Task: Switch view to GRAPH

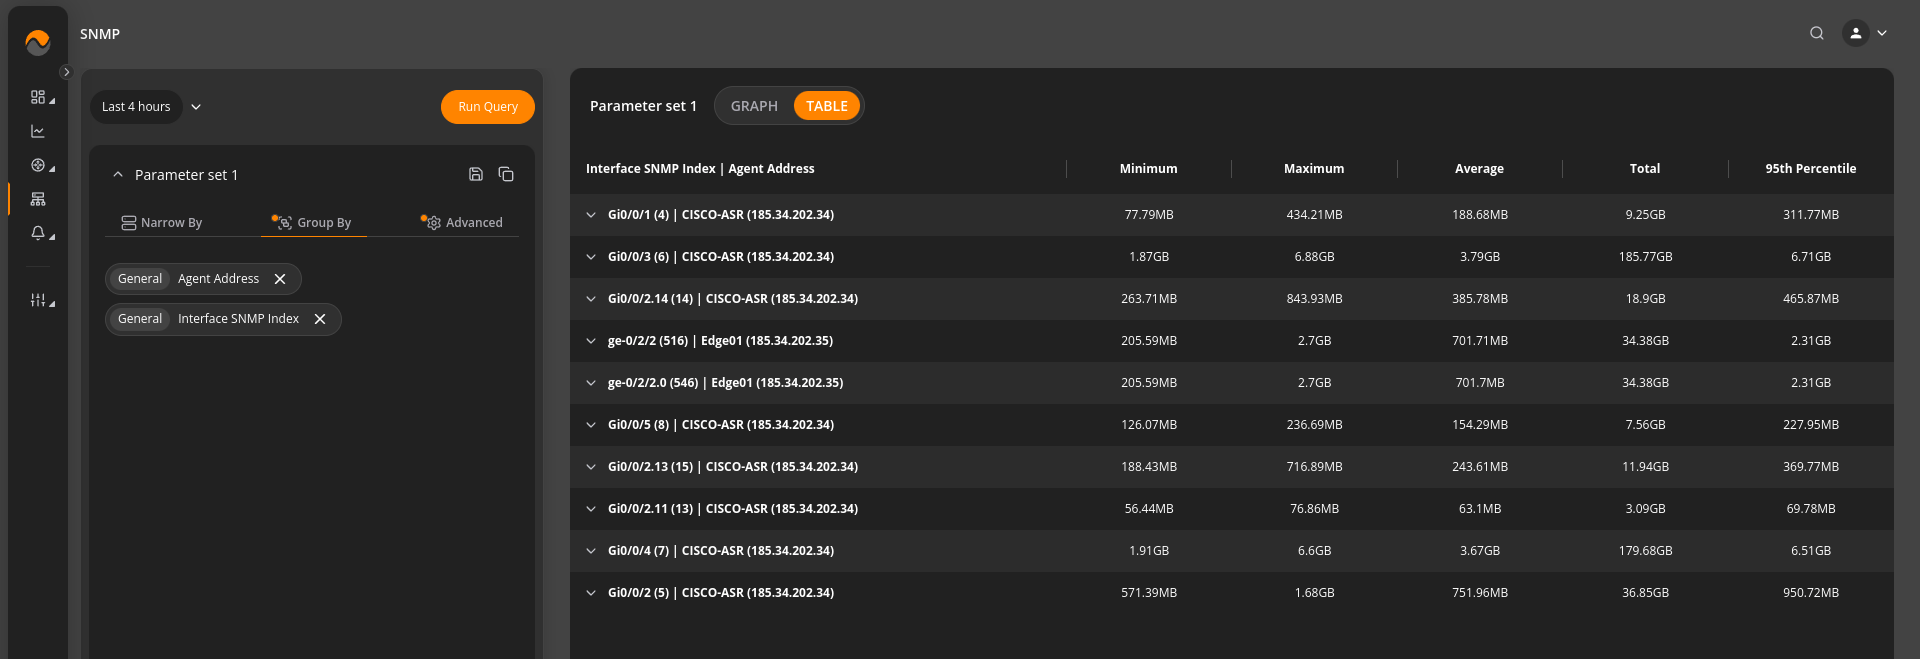Action: point(754,106)
